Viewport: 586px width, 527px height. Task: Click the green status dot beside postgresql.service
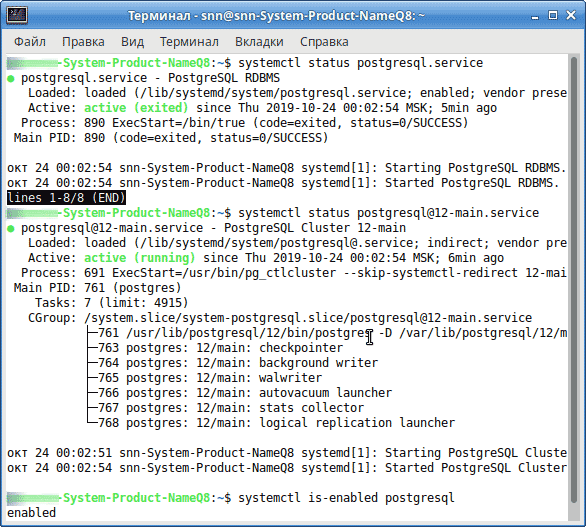coord(11,78)
